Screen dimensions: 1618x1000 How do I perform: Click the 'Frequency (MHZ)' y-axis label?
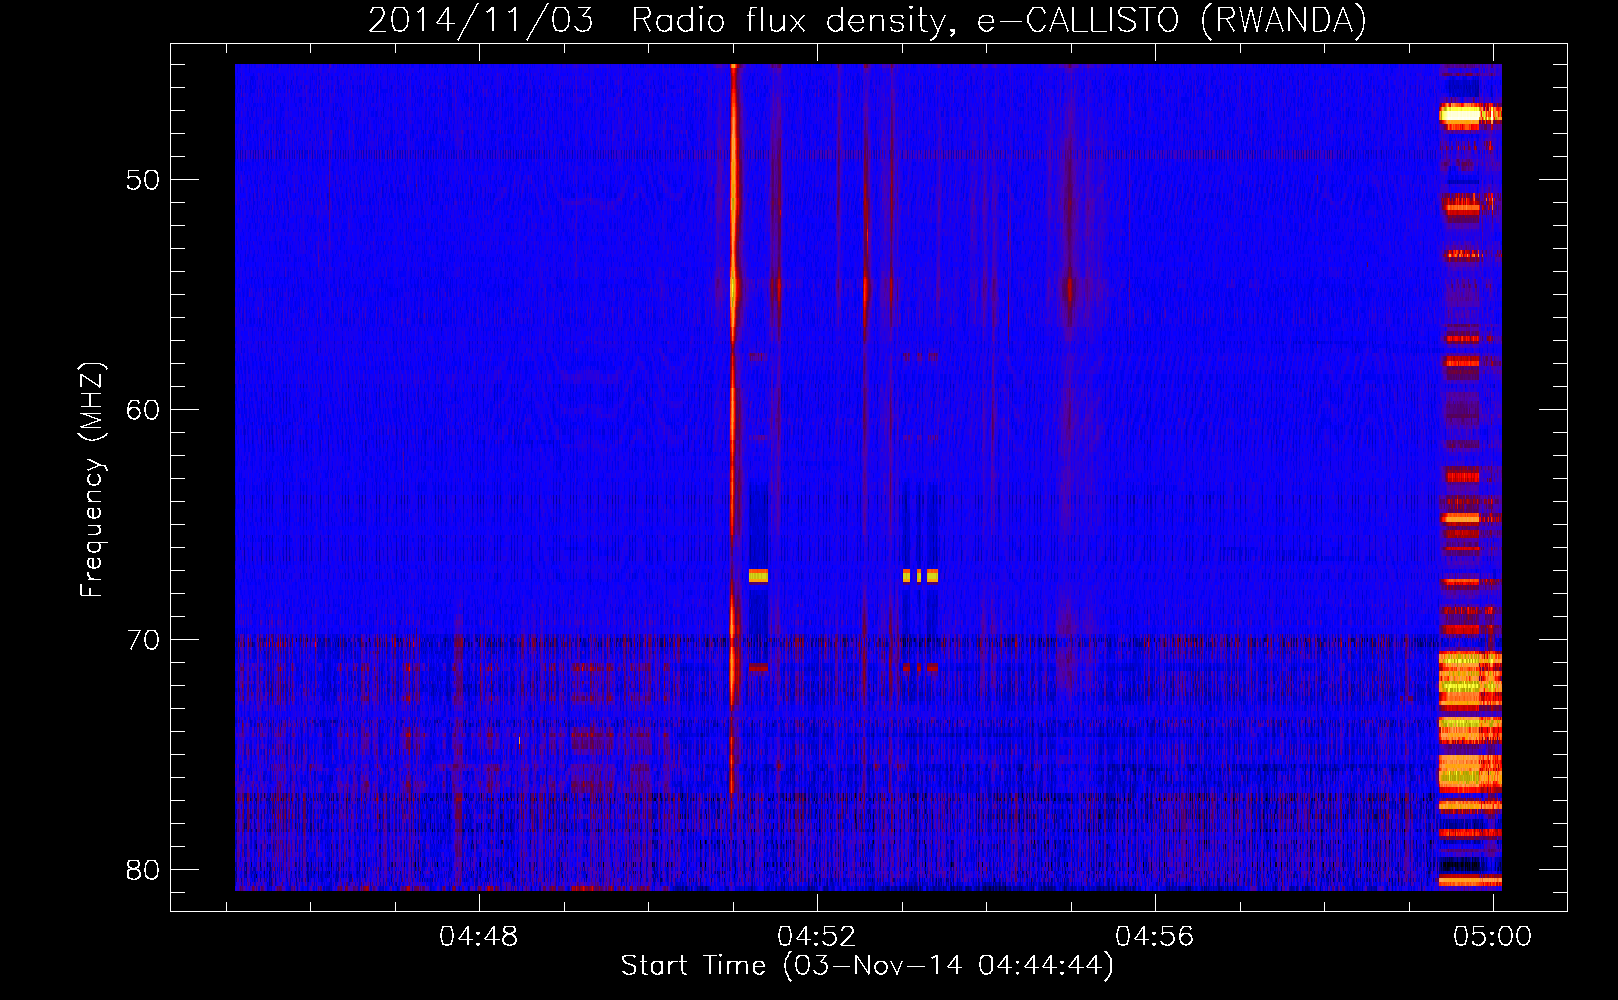pos(92,480)
